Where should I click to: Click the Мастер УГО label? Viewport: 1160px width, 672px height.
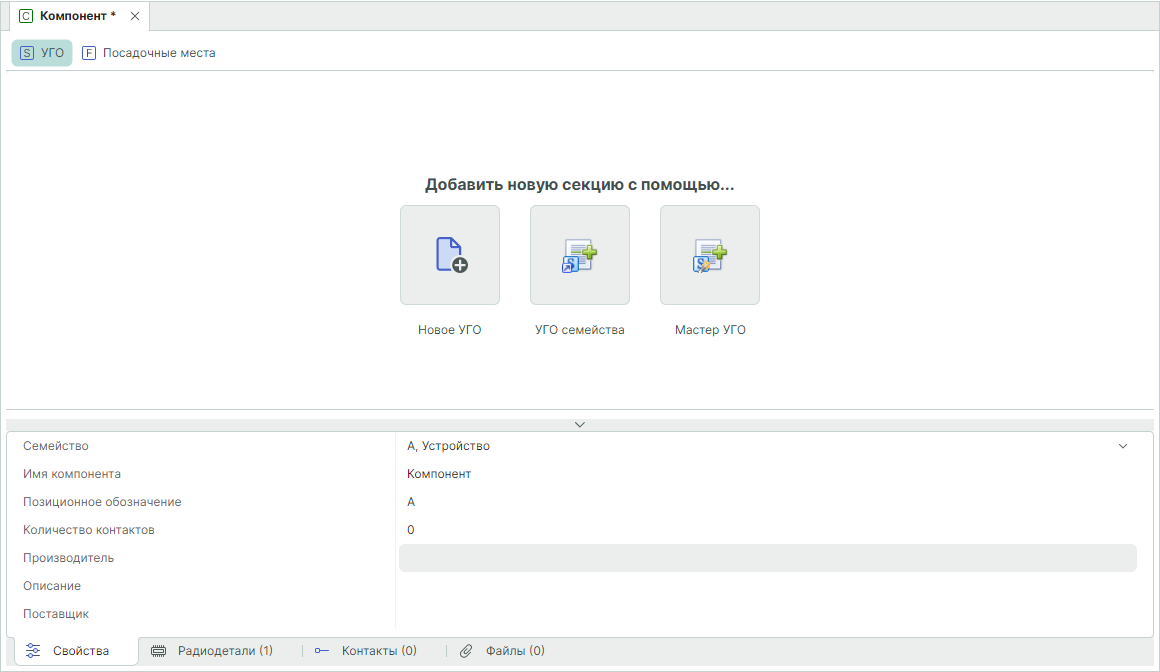710,330
